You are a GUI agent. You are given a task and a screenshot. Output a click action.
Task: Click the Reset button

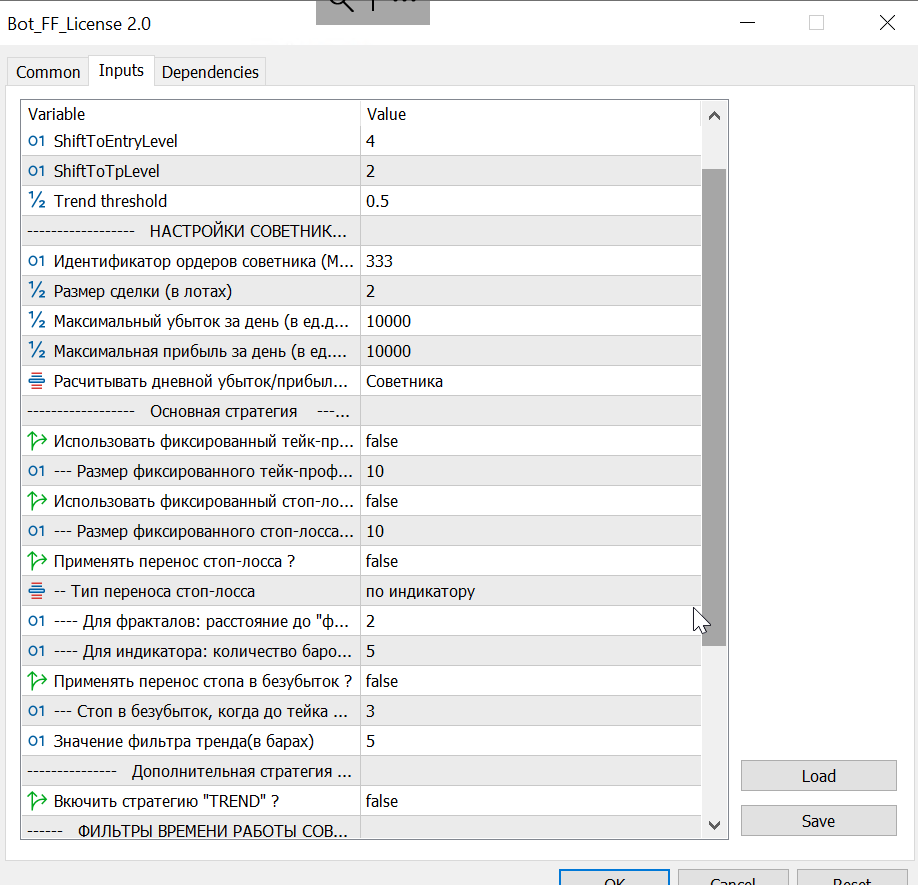point(852,878)
